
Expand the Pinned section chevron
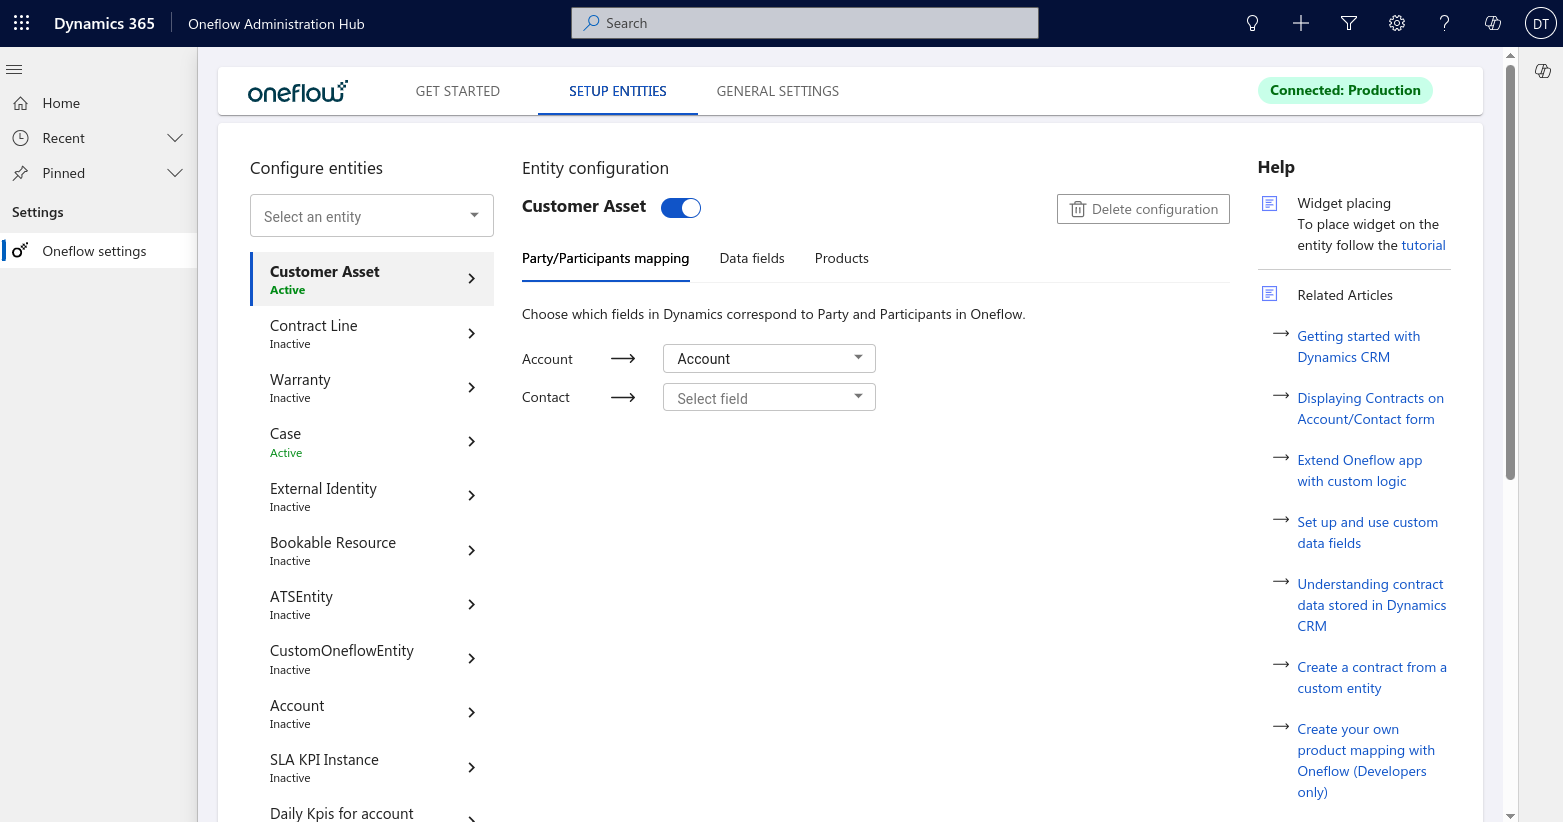(175, 173)
